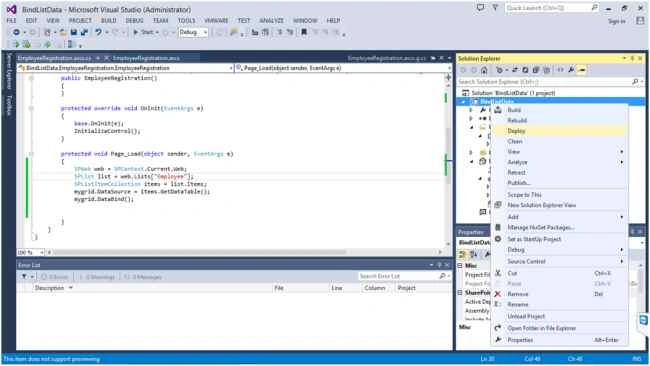Collapse the OnInit method outline marker

pos(32,108)
